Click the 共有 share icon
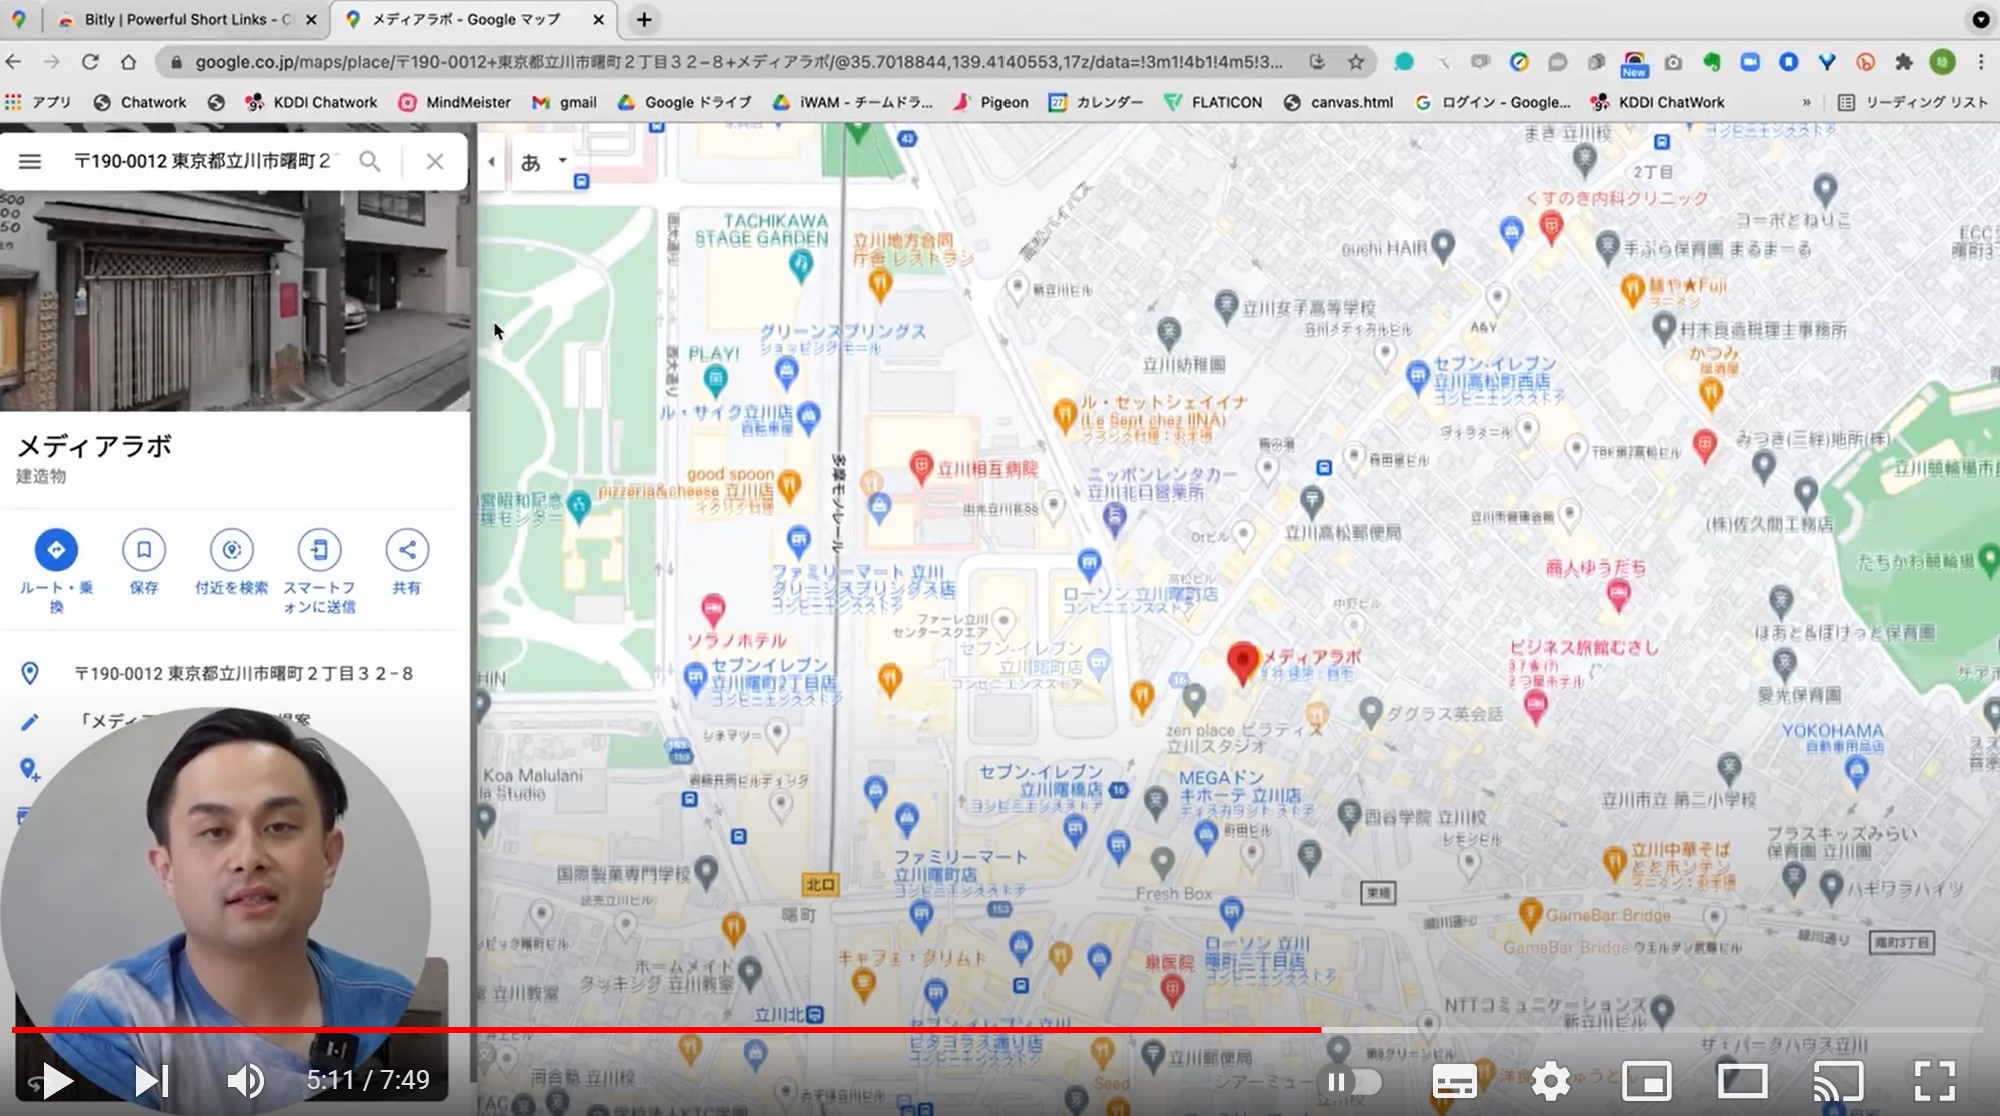2000x1116 pixels. [x=406, y=550]
